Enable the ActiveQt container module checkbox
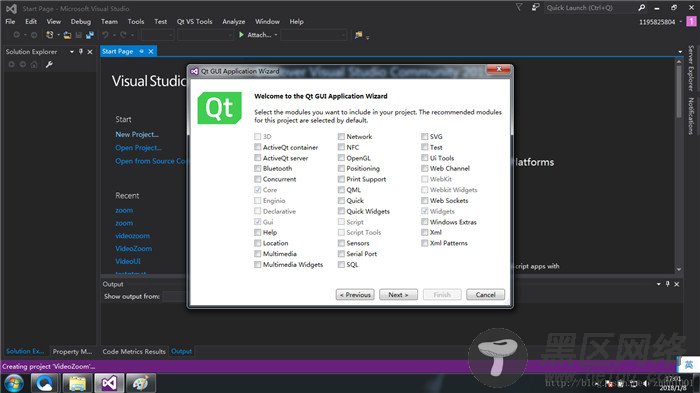The image size is (700, 393). (x=258, y=147)
